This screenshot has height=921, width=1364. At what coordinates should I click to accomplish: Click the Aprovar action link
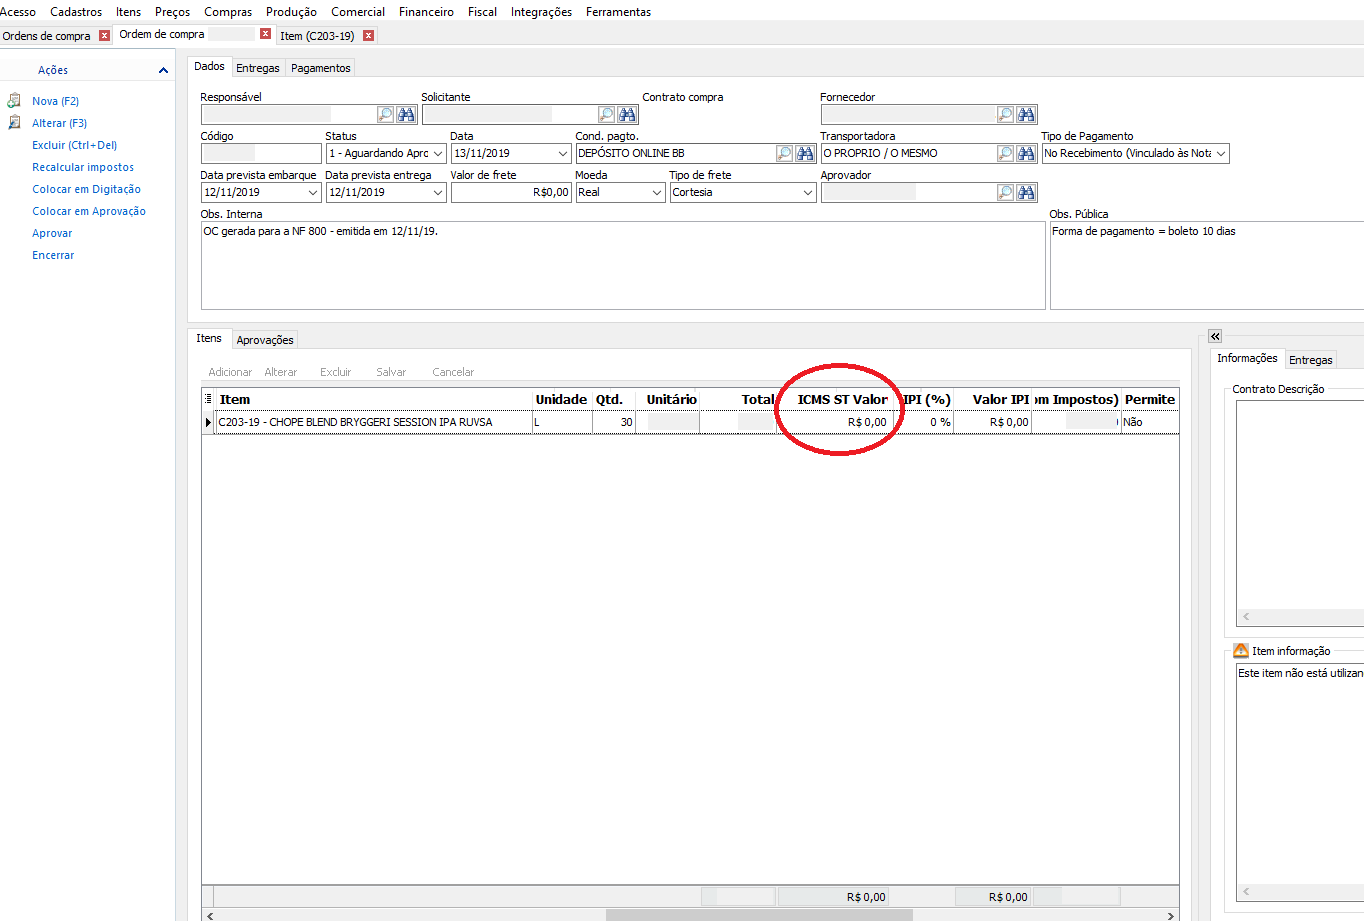52,233
